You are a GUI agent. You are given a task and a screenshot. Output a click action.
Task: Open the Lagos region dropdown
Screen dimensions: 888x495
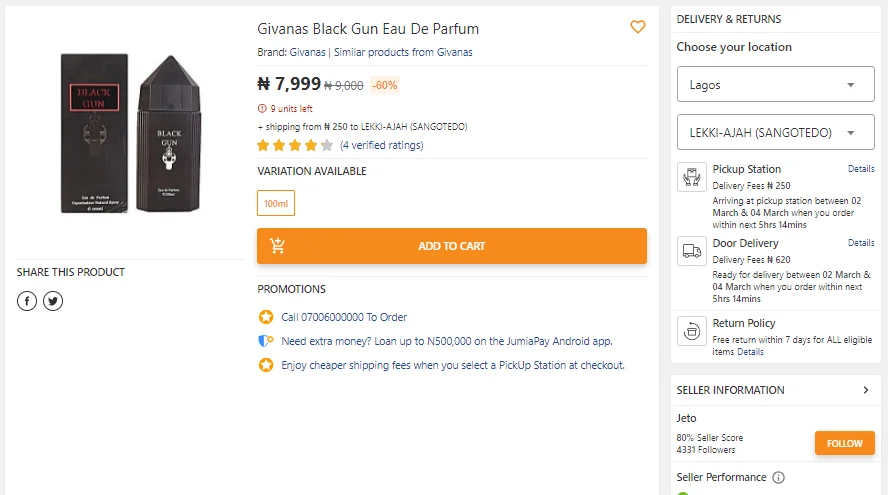(774, 85)
